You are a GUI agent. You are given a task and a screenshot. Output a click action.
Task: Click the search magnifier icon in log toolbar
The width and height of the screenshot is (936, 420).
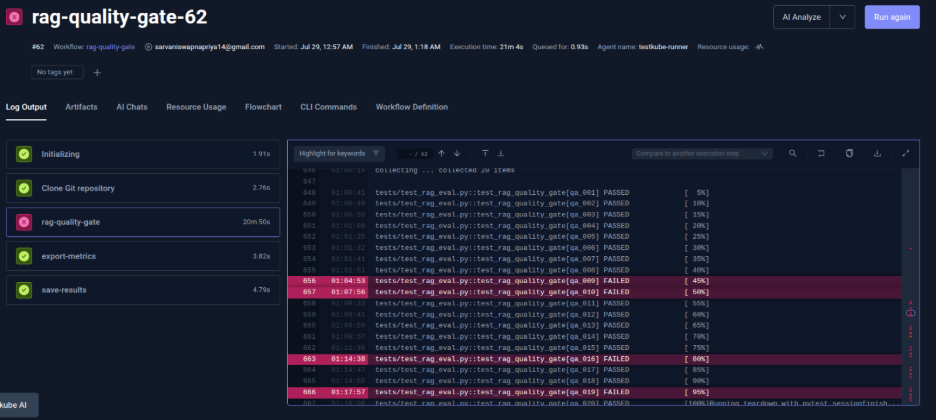pyautogui.click(x=793, y=153)
